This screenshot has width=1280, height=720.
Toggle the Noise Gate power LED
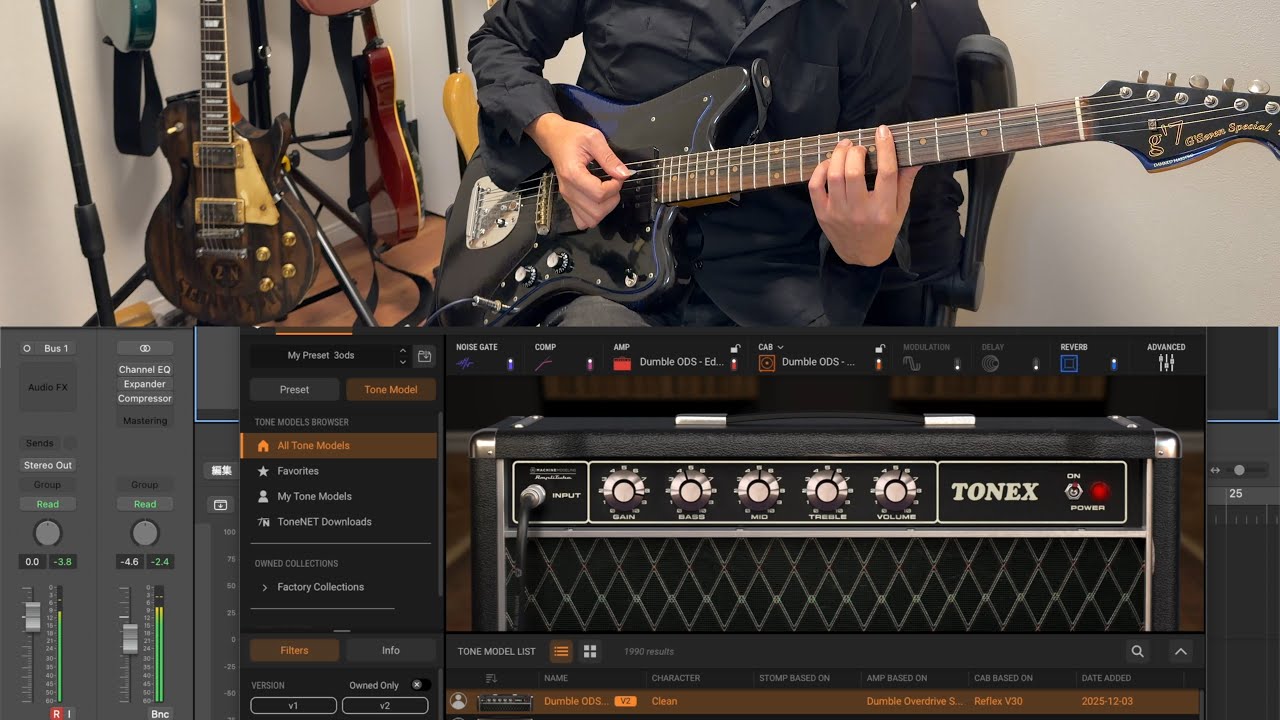pos(510,364)
